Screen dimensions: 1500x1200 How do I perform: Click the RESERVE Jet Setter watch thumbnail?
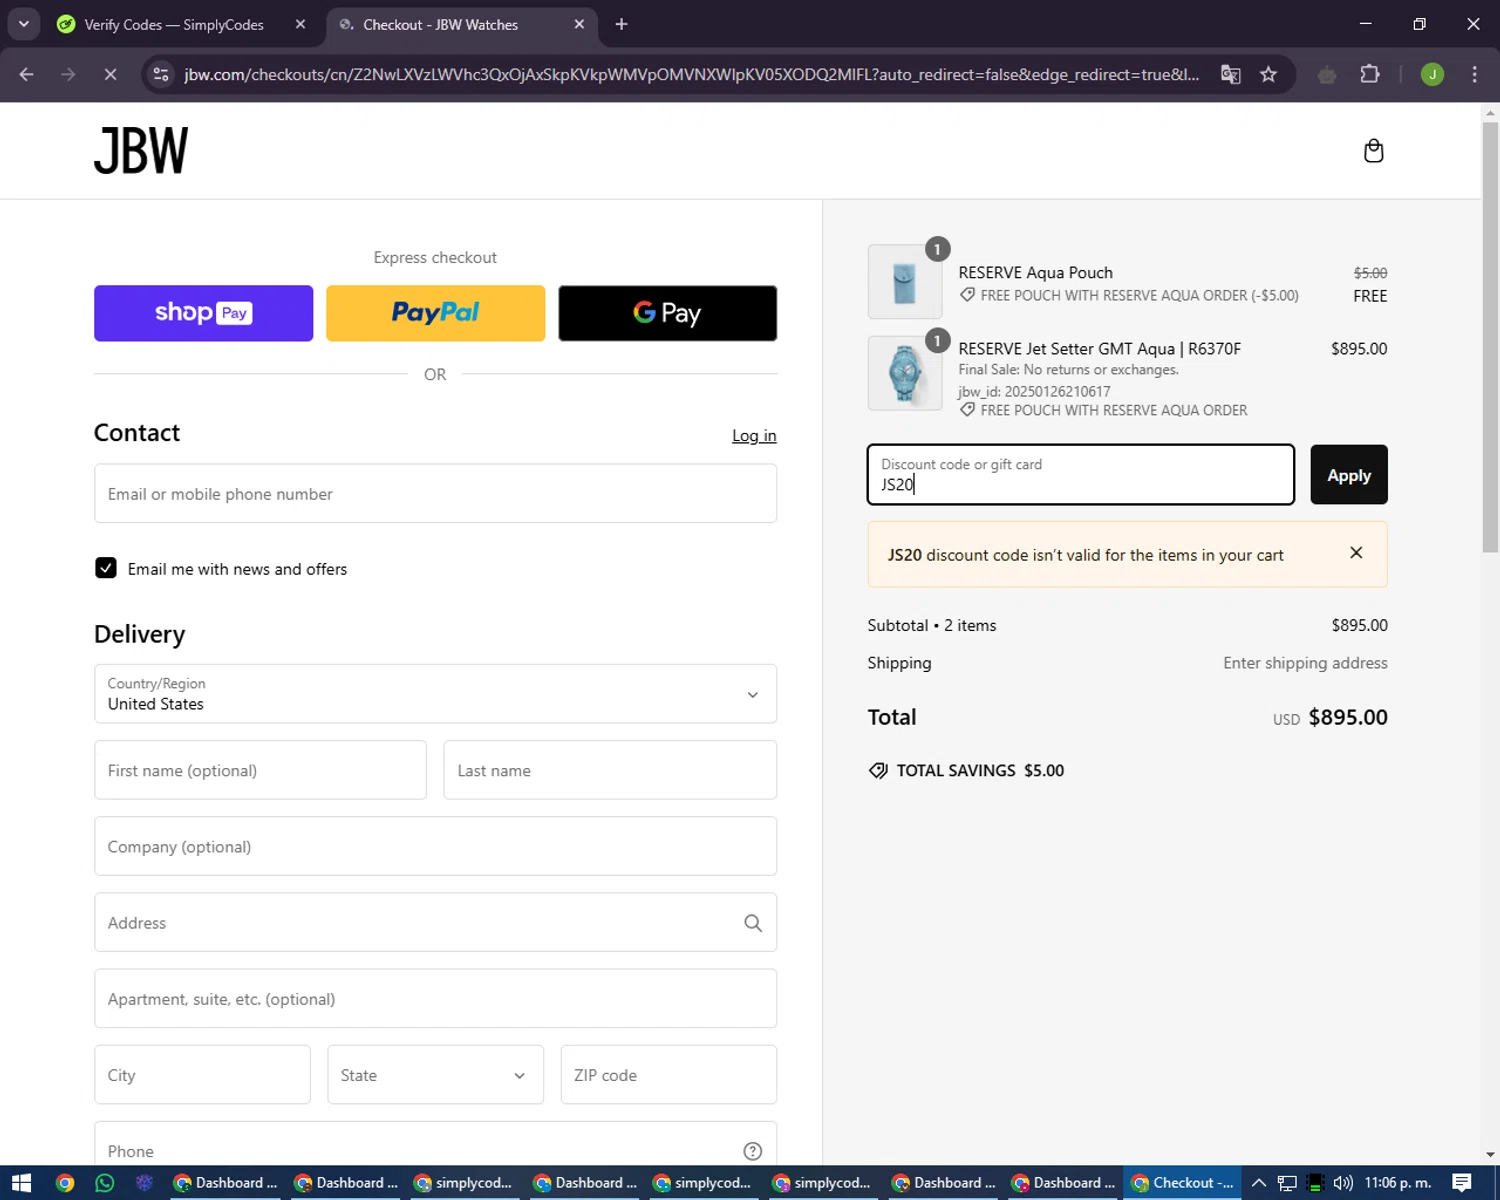[904, 373]
